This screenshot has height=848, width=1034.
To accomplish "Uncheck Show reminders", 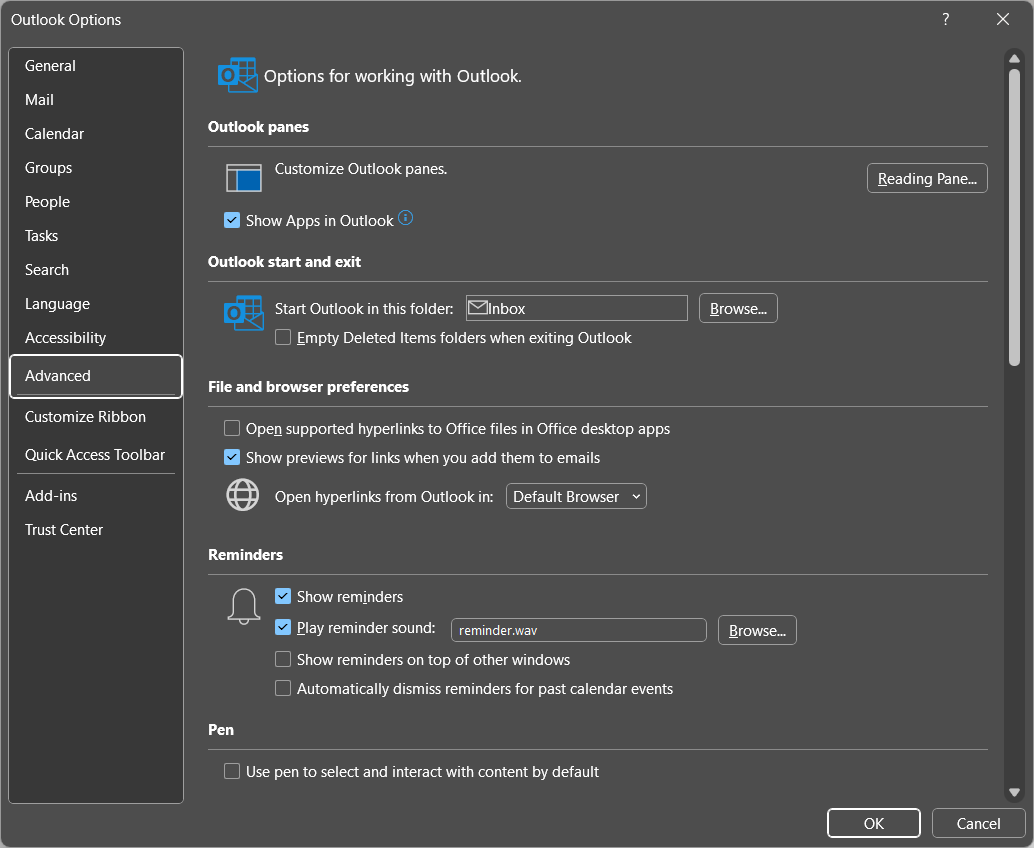I will coord(283,596).
